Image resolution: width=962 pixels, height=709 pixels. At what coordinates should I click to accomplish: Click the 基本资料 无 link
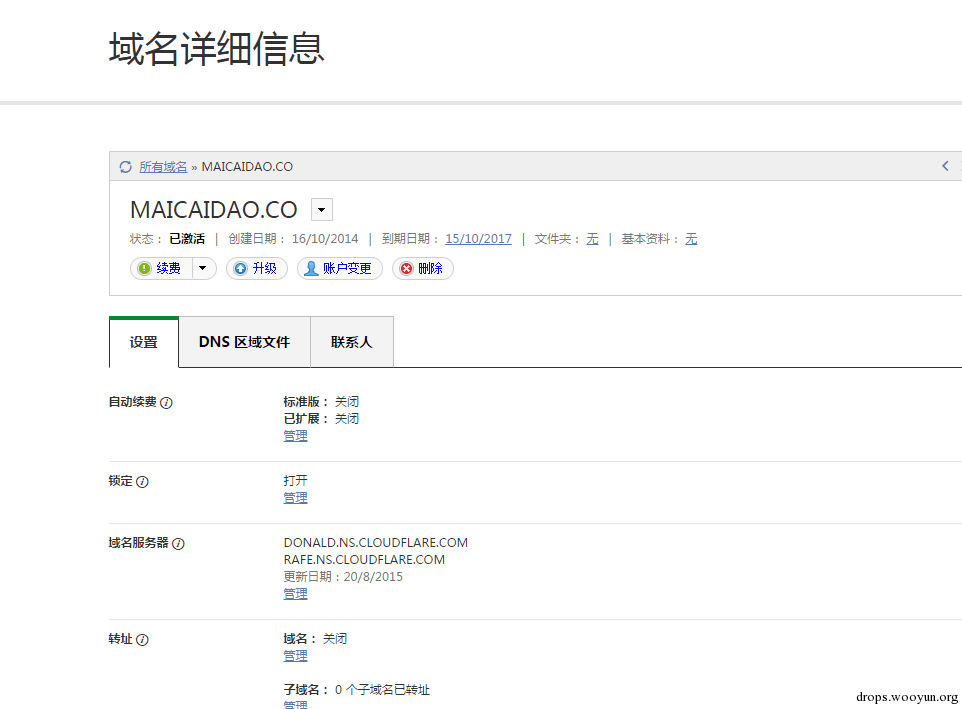[x=691, y=239]
